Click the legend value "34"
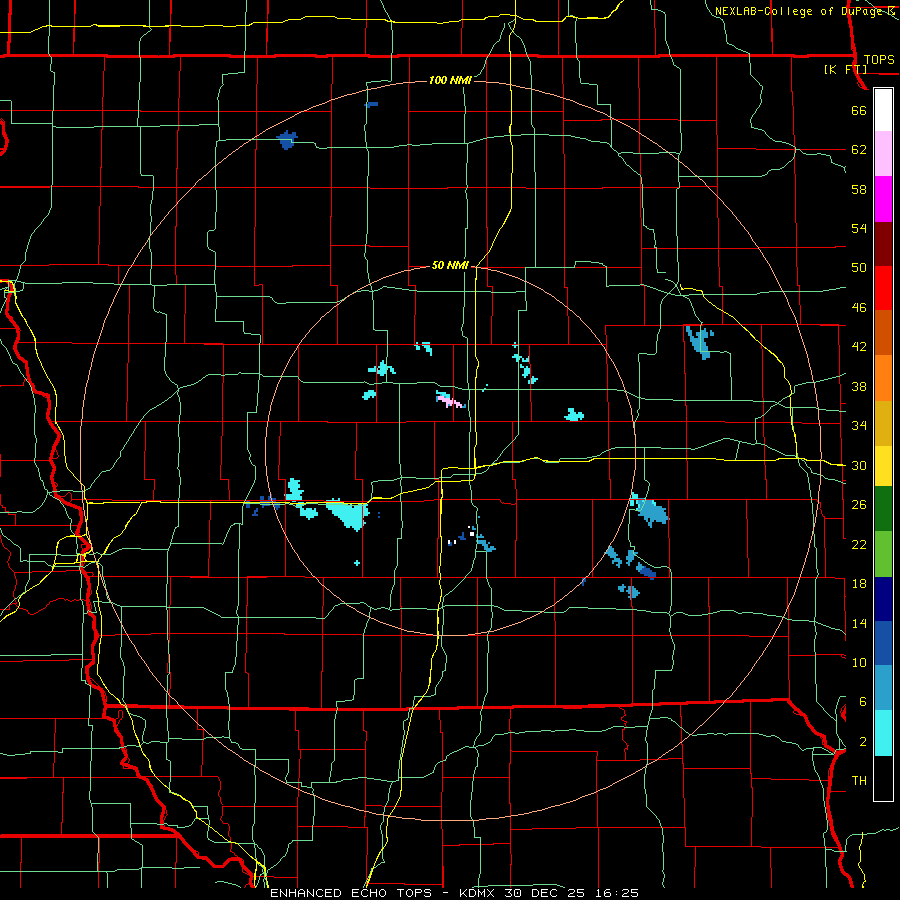900x900 pixels. (859, 426)
